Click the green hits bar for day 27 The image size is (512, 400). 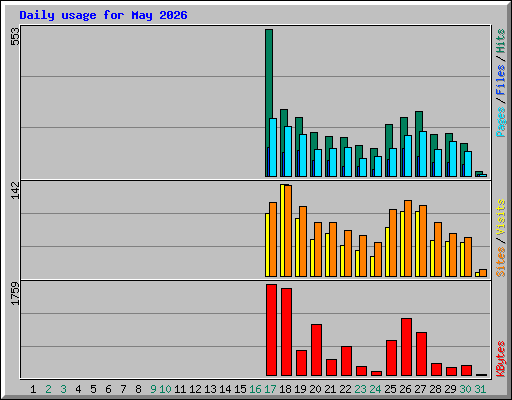click(419, 121)
